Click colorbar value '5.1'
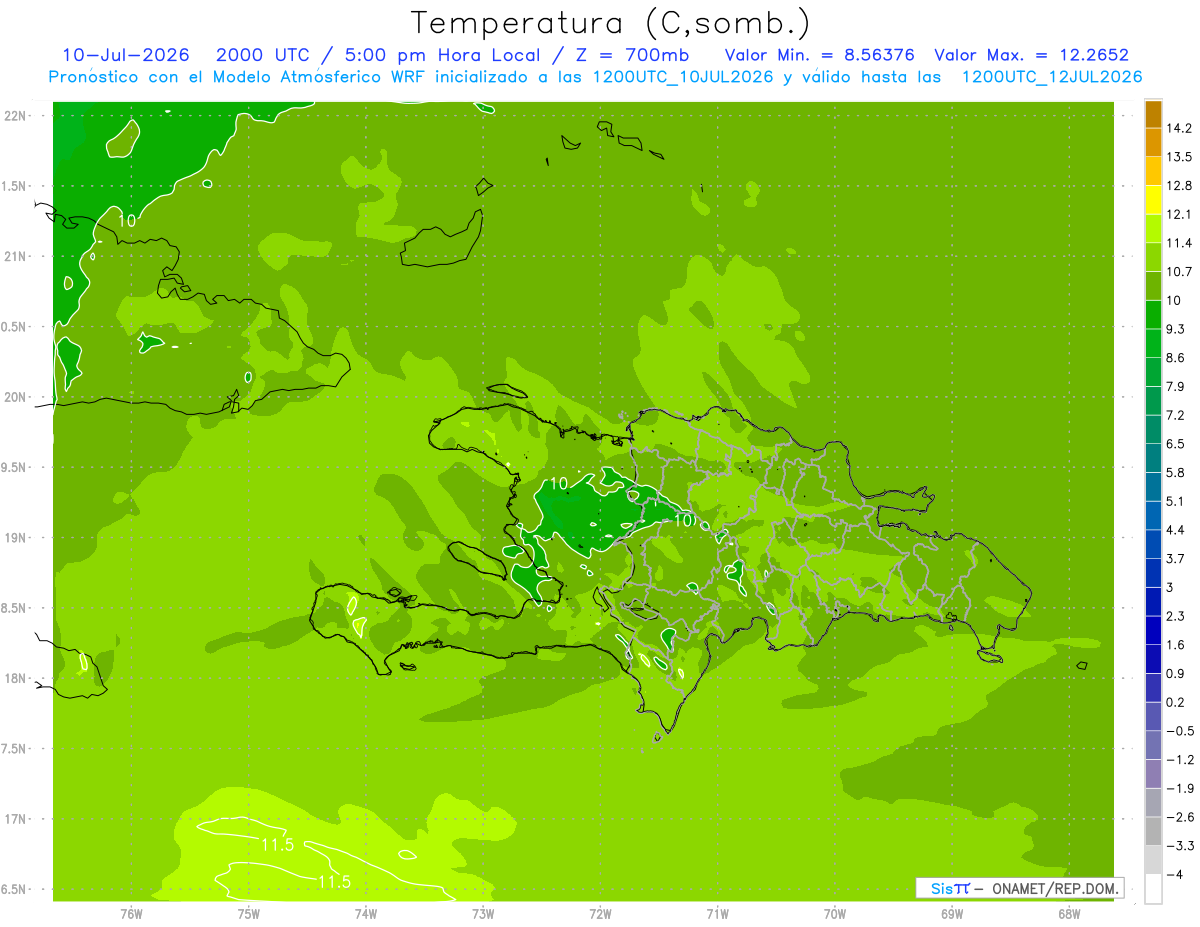 (1176, 501)
